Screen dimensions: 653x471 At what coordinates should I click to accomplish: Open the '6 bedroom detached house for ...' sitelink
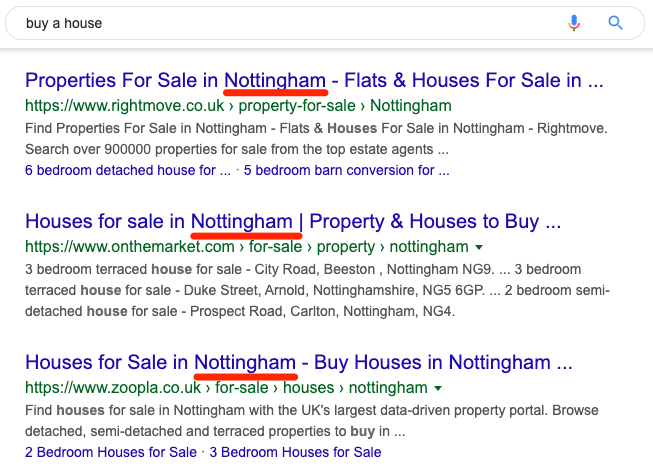128,170
